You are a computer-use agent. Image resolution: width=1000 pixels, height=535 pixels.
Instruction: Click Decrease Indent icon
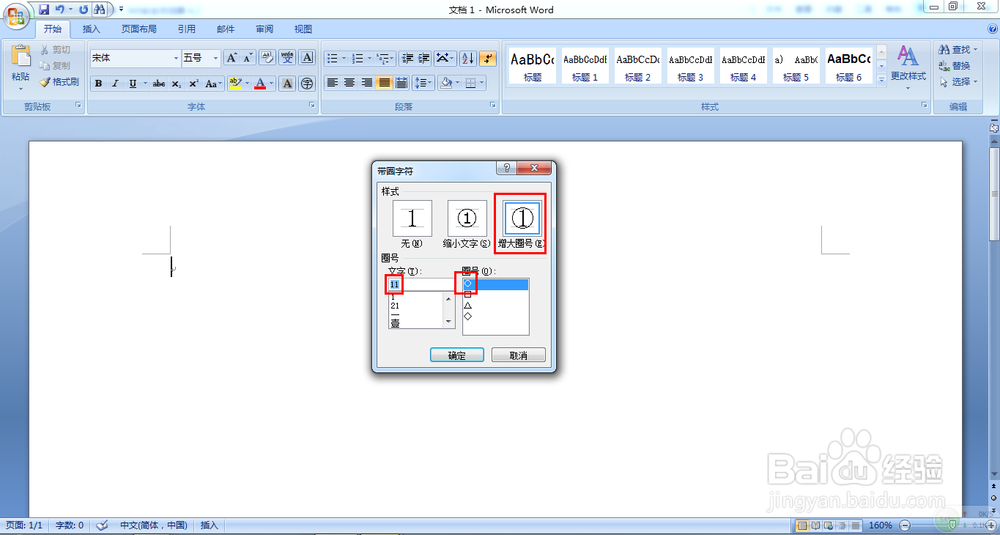(408, 58)
